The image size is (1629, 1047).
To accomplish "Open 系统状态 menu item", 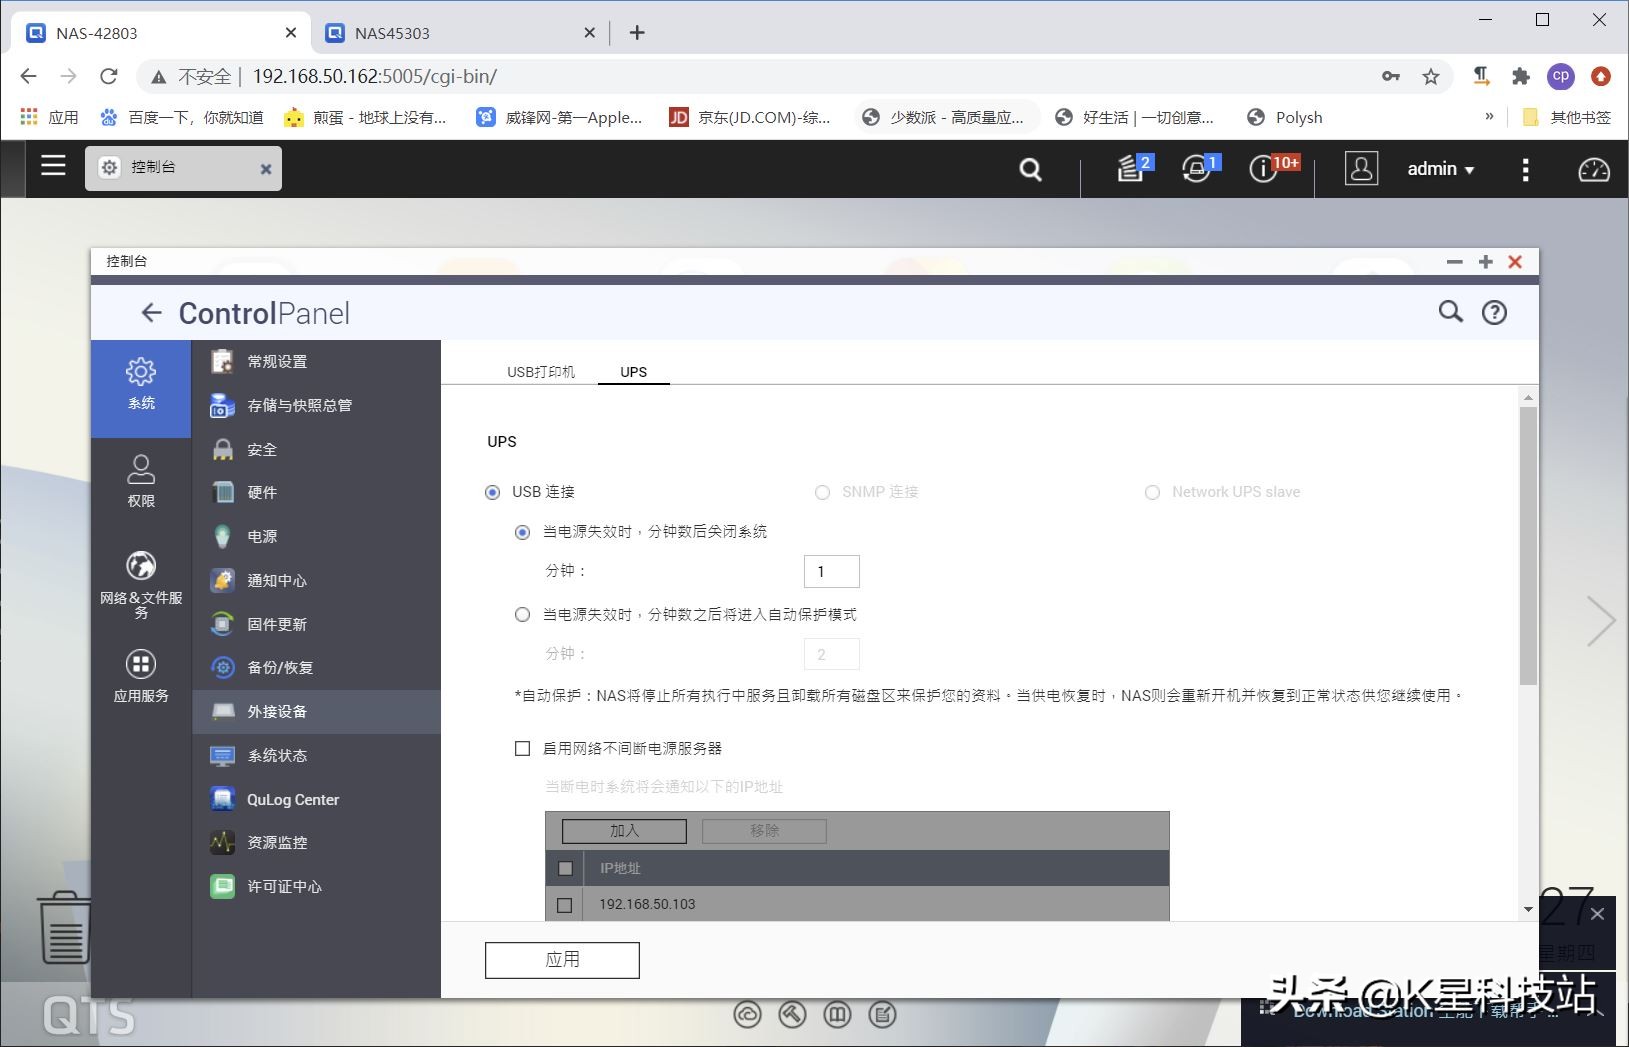I will [316, 755].
